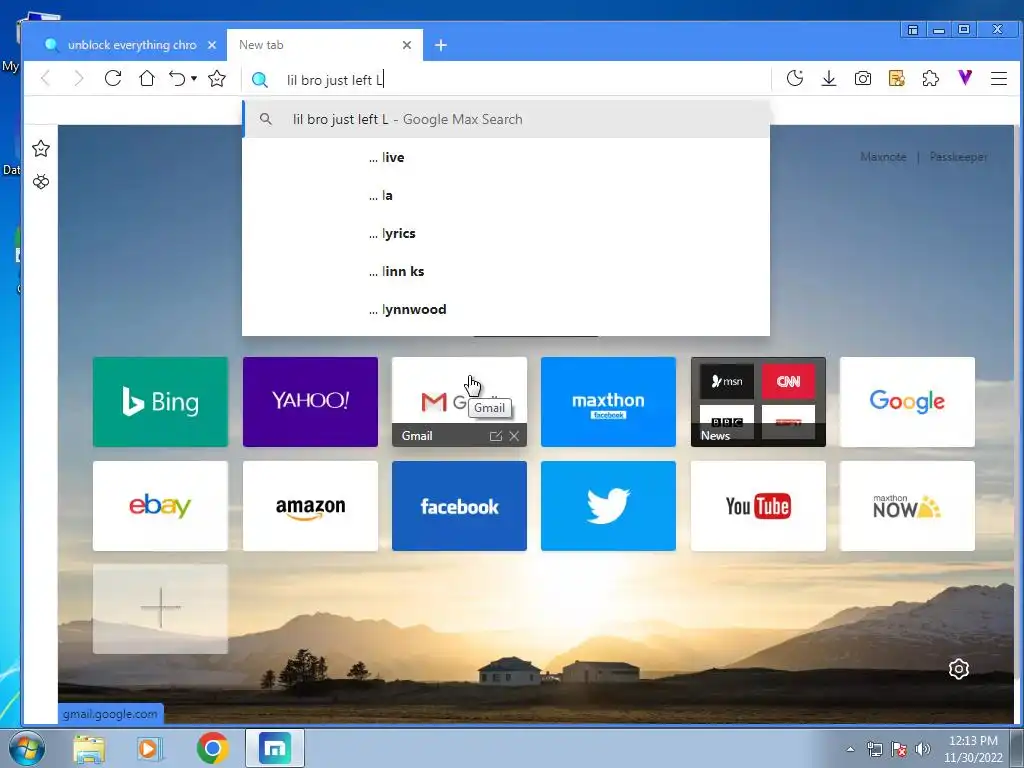Image resolution: width=1024 pixels, height=768 pixels.
Task: Open the volume speaker tray icon
Action: tap(923, 749)
